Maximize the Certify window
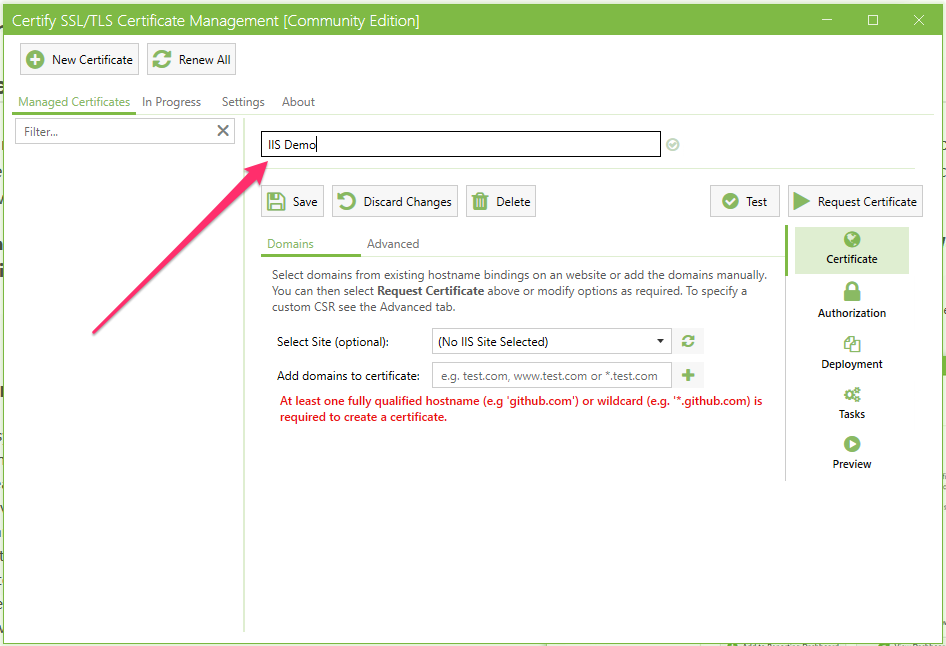This screenshot has width=946, height=646. pos(872,20)
